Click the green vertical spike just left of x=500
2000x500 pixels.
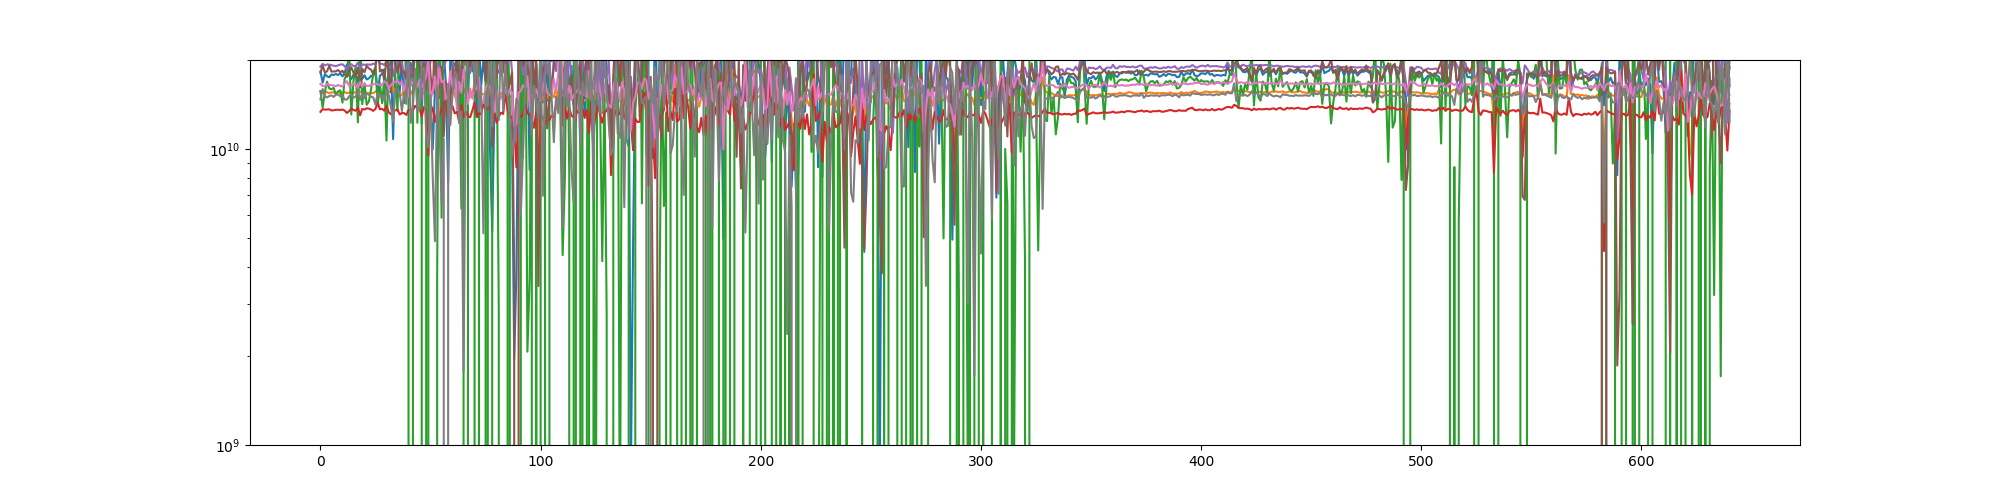[1403, 300]
